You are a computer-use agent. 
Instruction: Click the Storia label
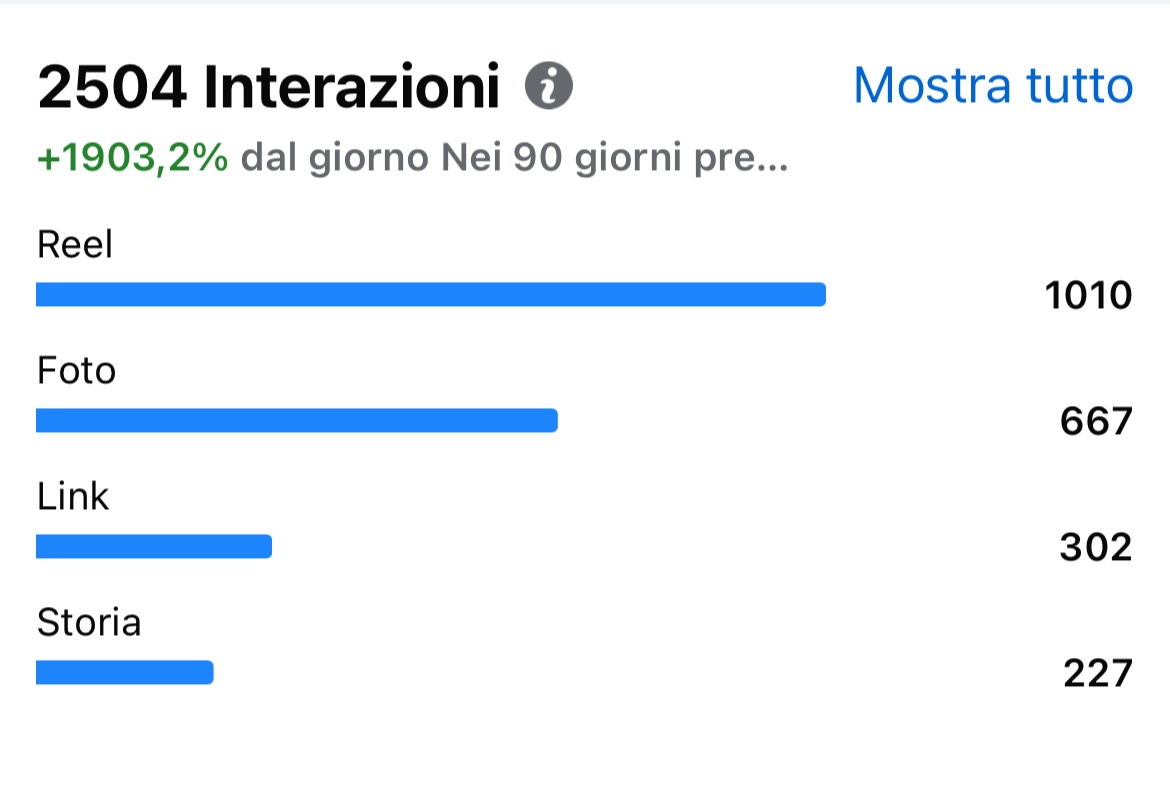(89, 622)
